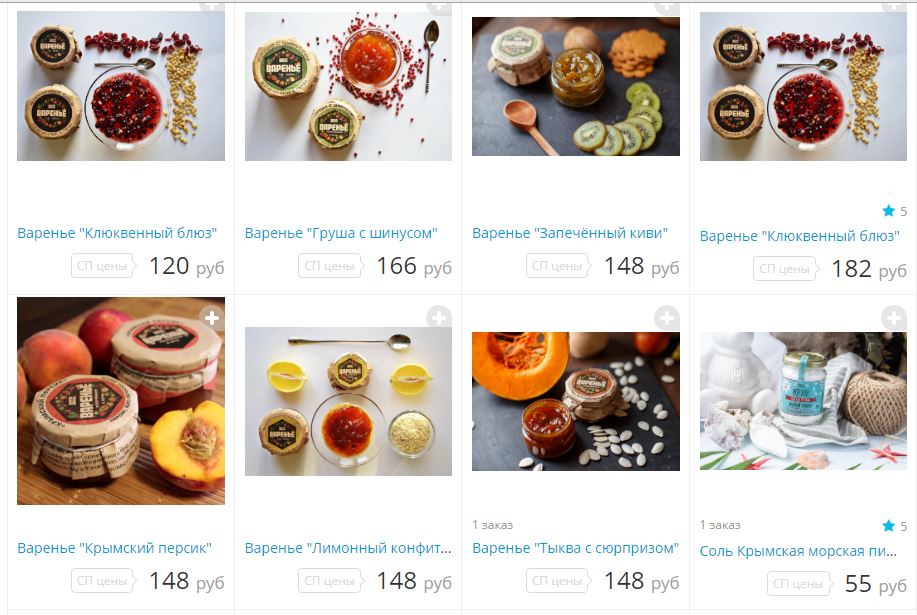Open Варенье "Запечённый киви" product link
Image resolution: width=917 pixels, height=615 pixels.
(570, 233)
